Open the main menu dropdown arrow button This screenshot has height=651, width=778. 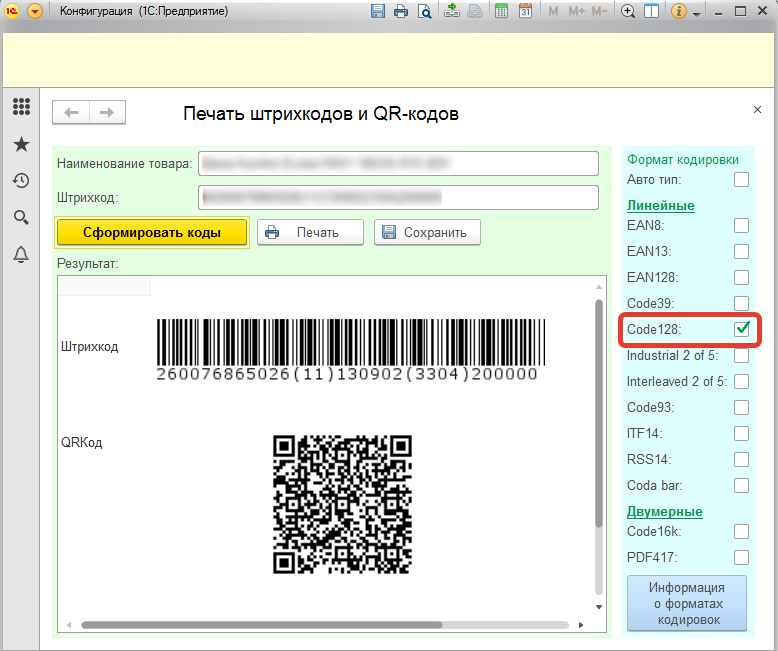click(x=35, y=11)
